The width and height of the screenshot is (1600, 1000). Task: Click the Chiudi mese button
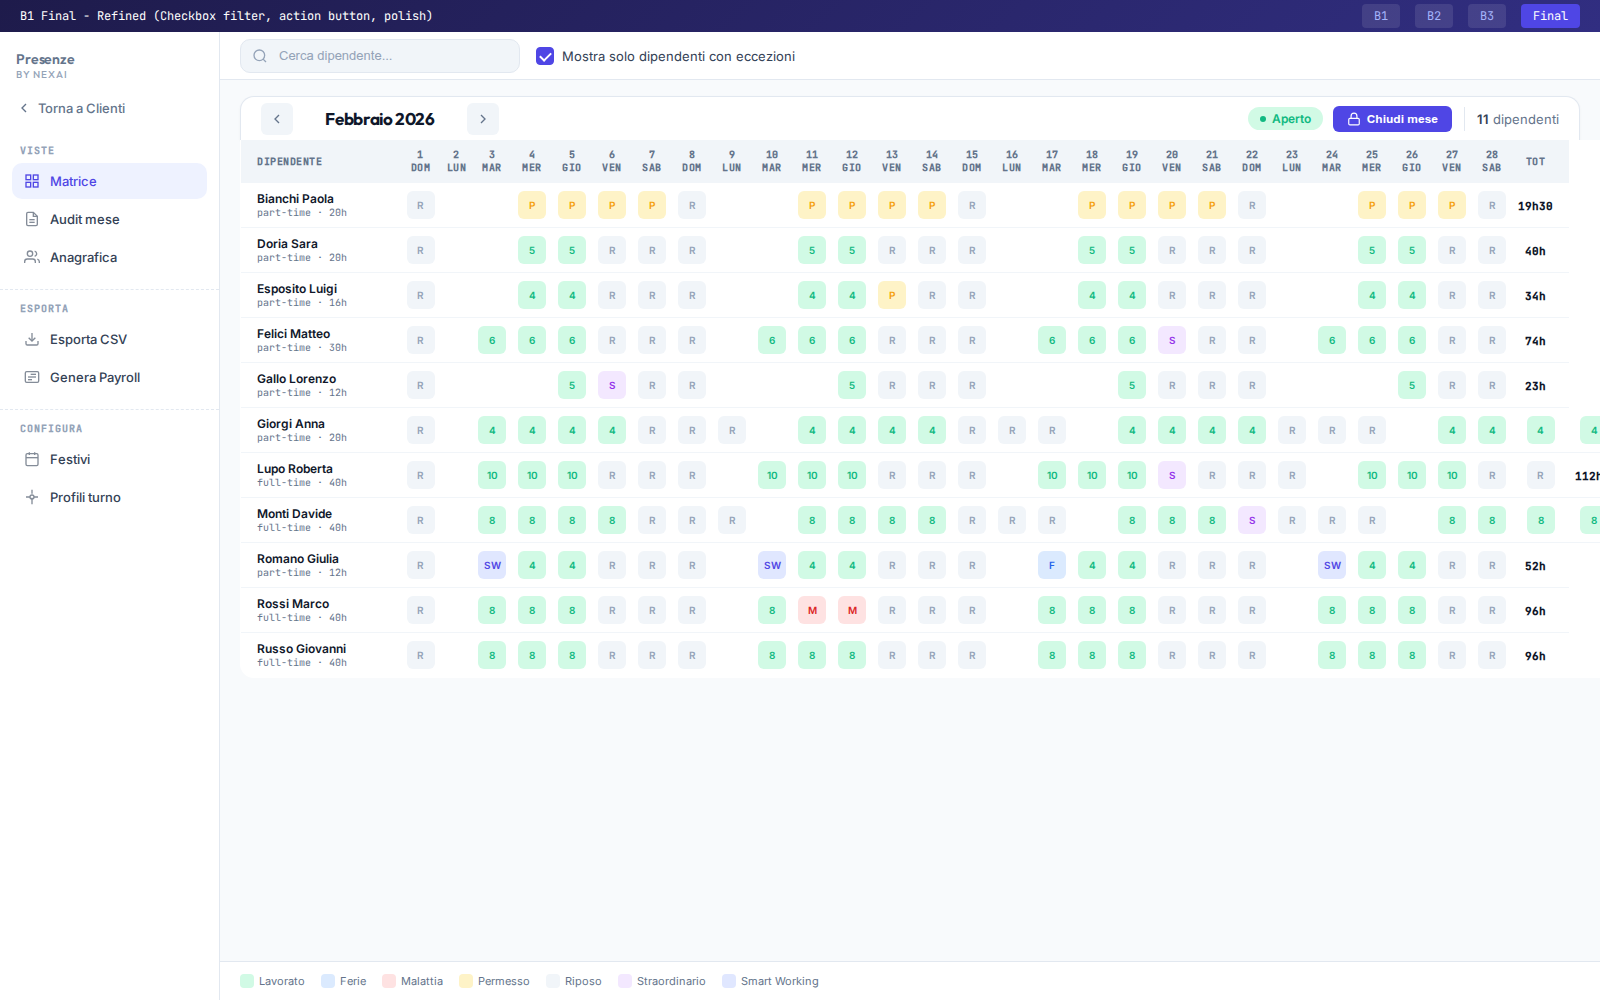point(1392,119)
